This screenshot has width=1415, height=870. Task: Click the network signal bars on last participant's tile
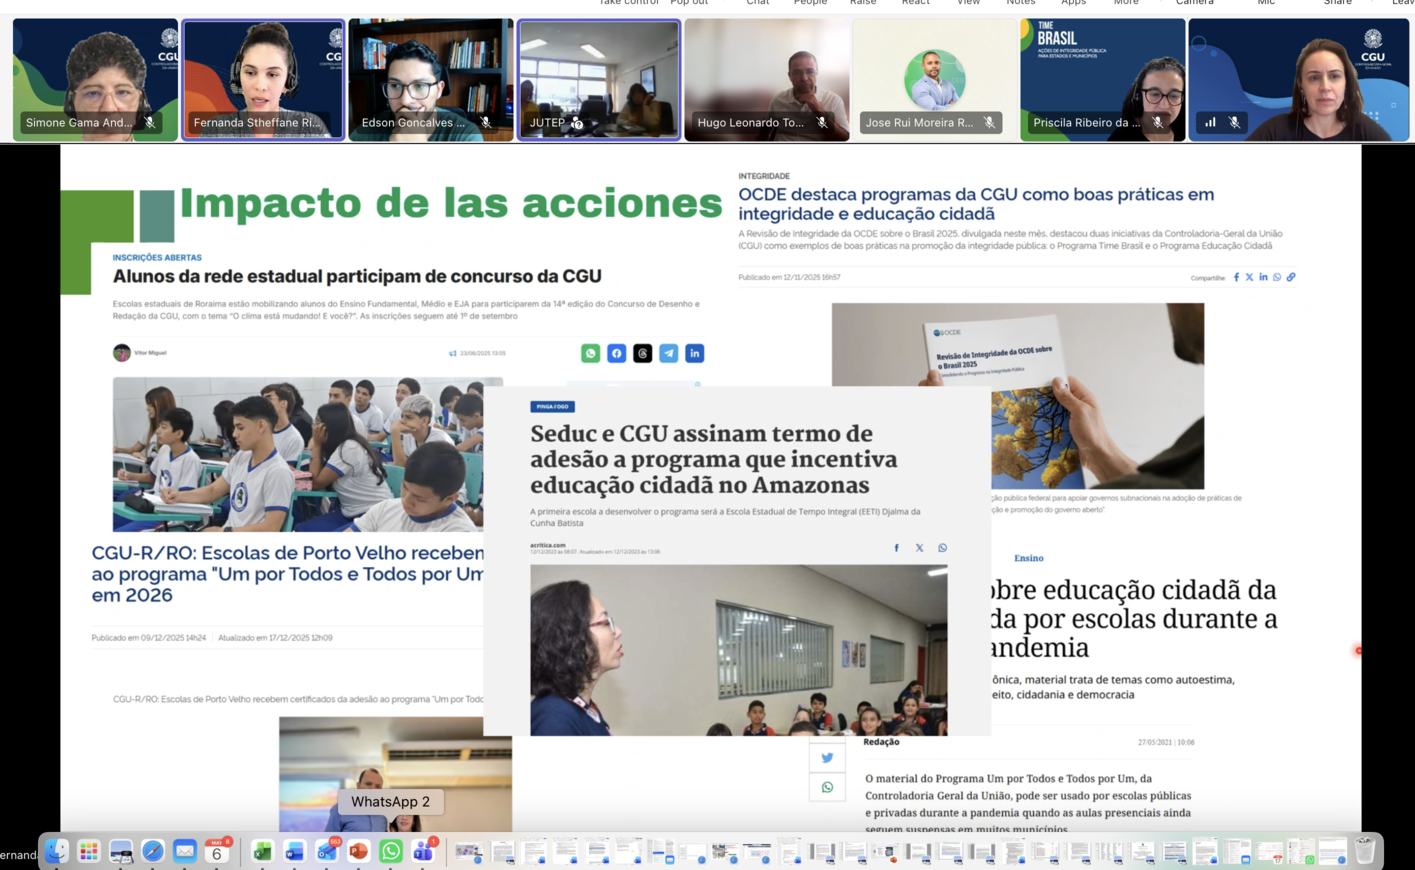coord(1210,123)
